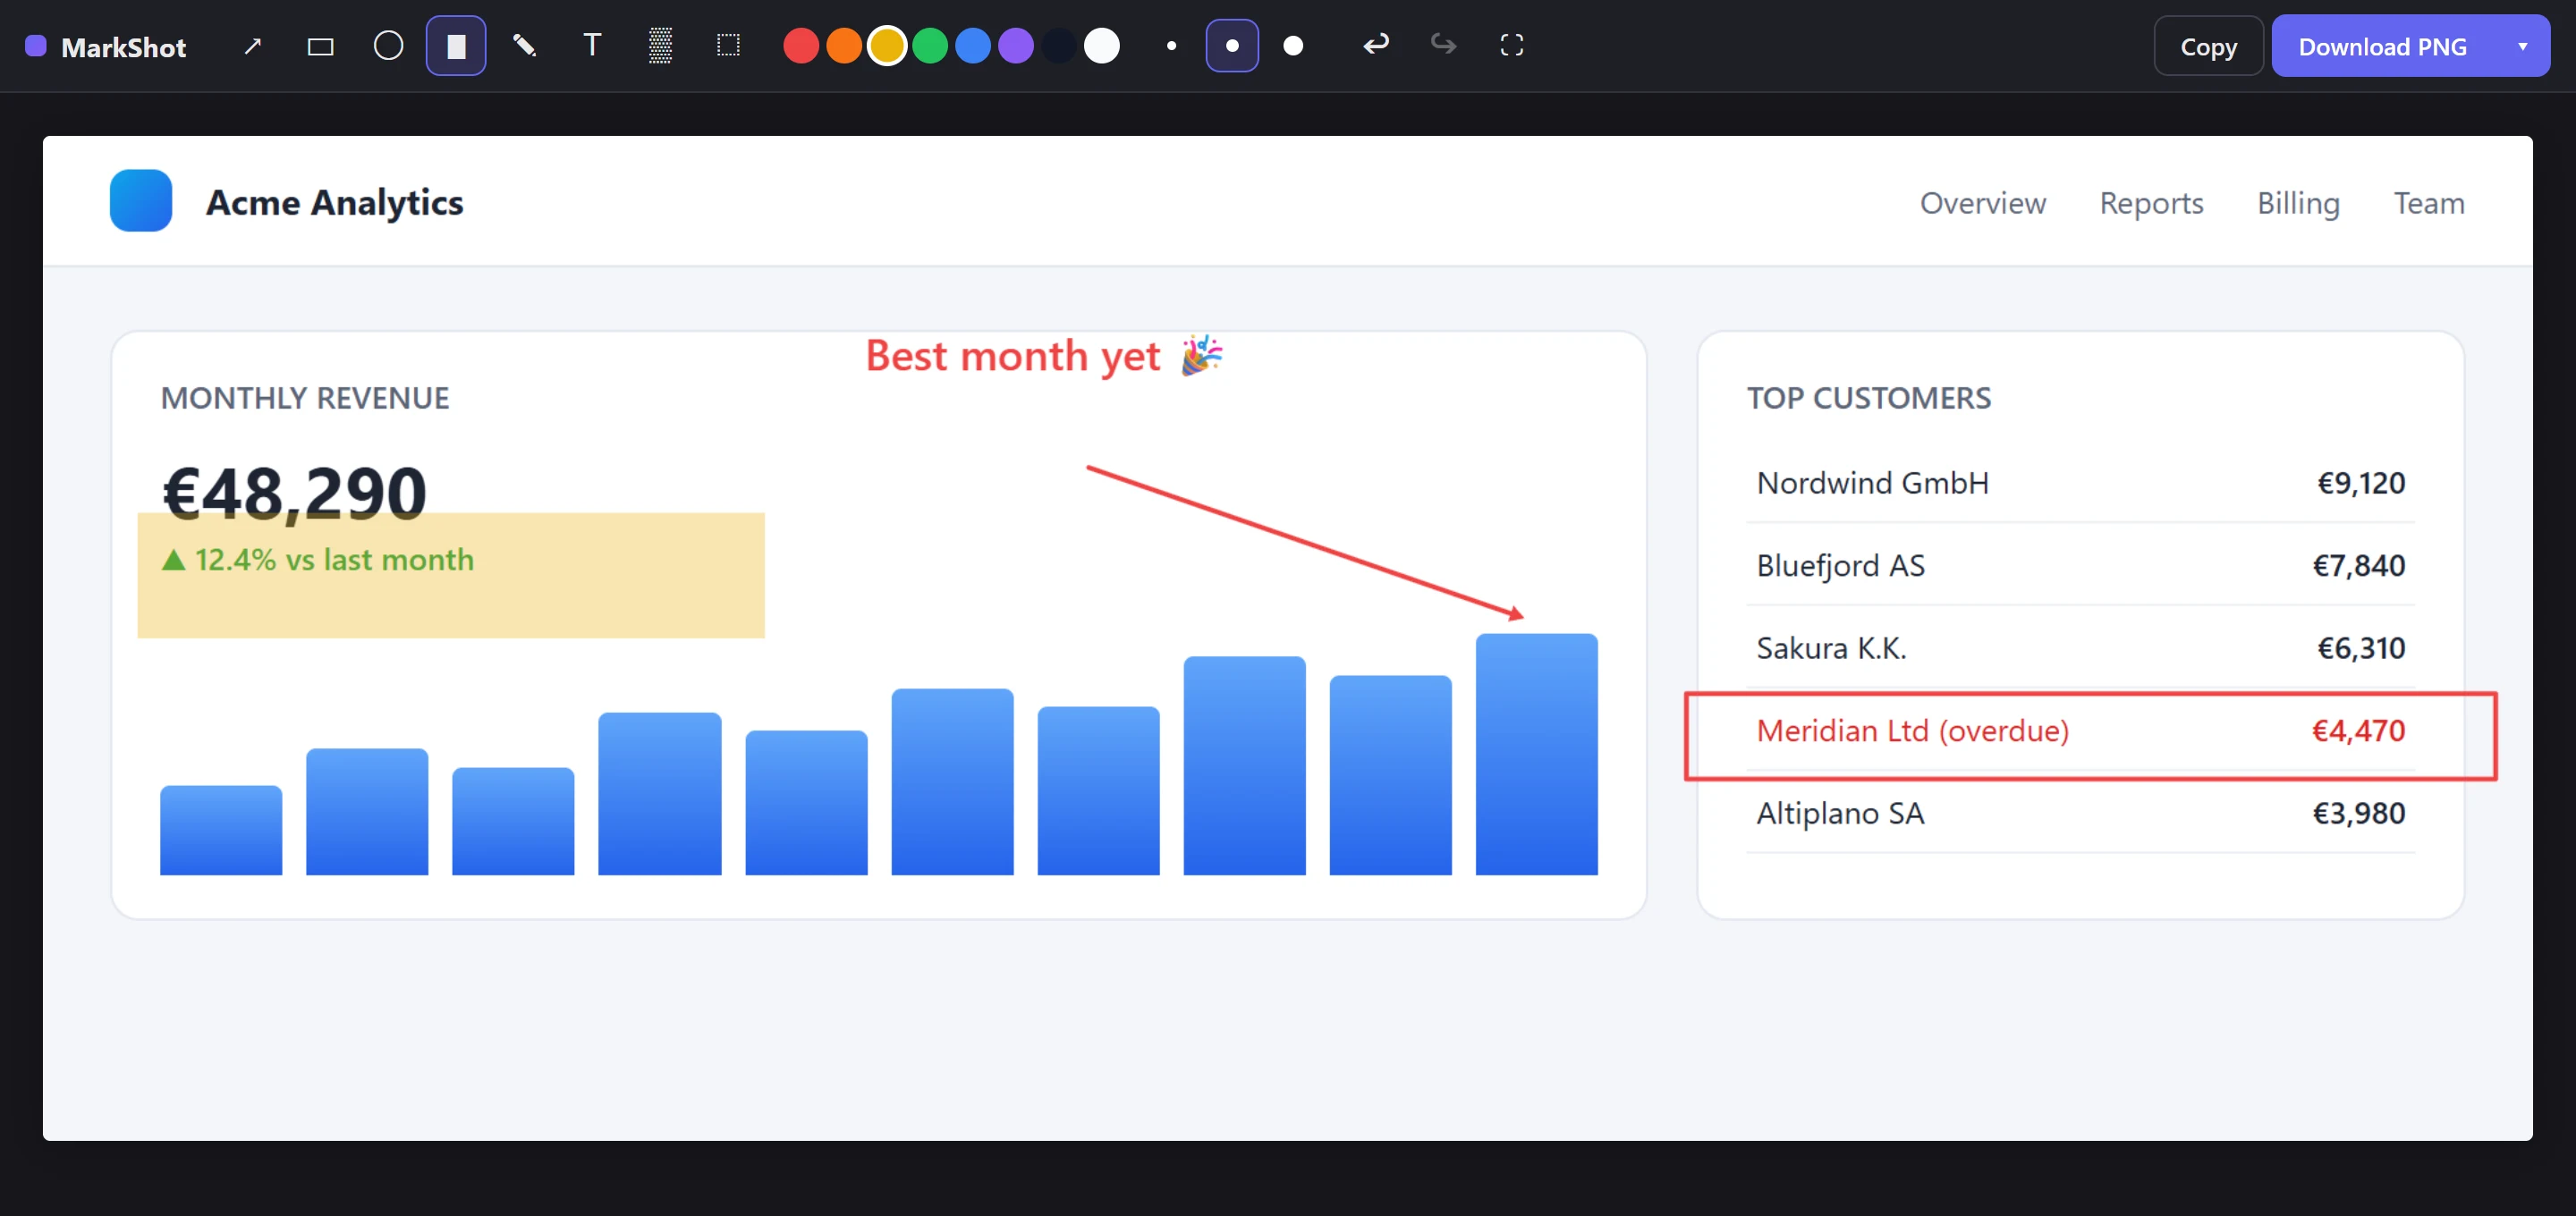Click the Sakura K.K. customer row
Screen dimensions: 2576x1216
tap(2080, 648)
